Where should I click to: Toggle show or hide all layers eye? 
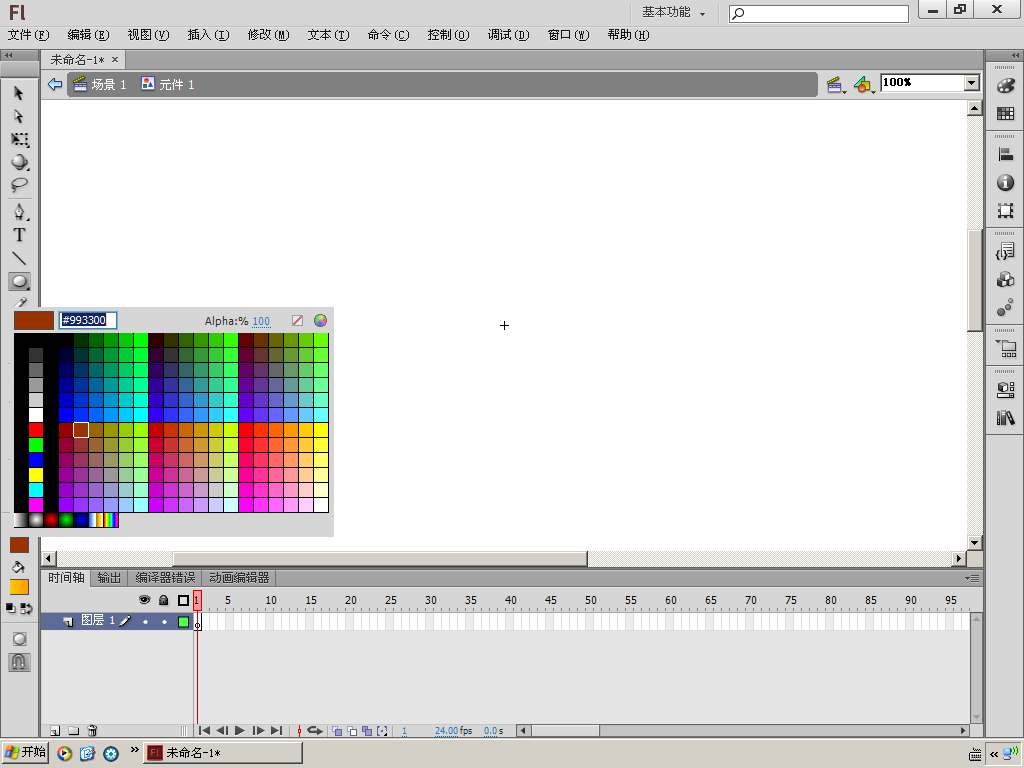pos(144,600)
